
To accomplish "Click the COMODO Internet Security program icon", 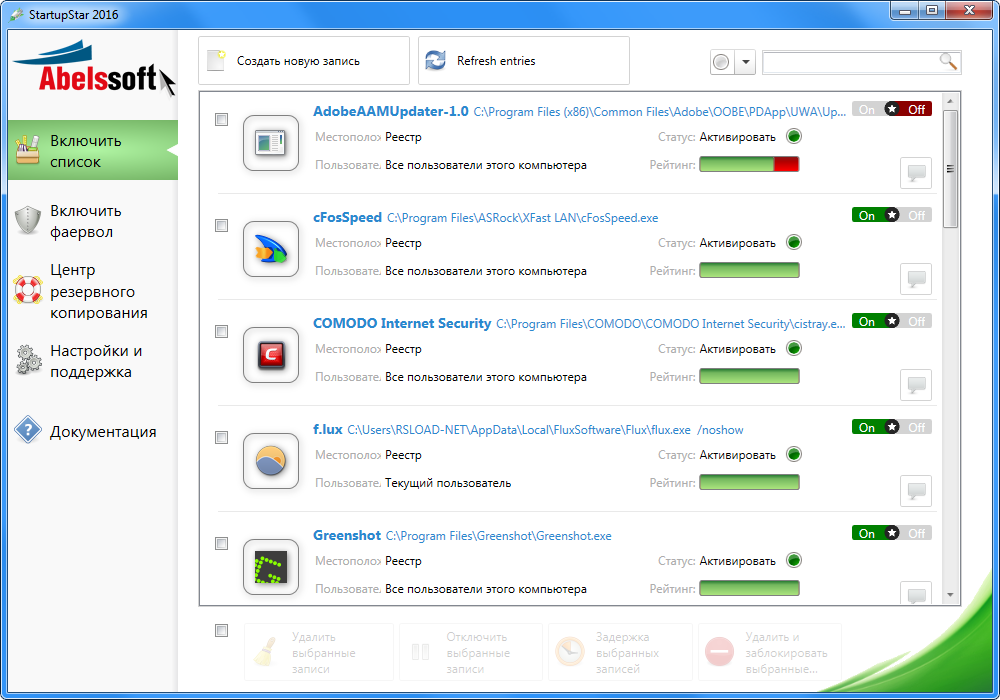I will [271, 354].
